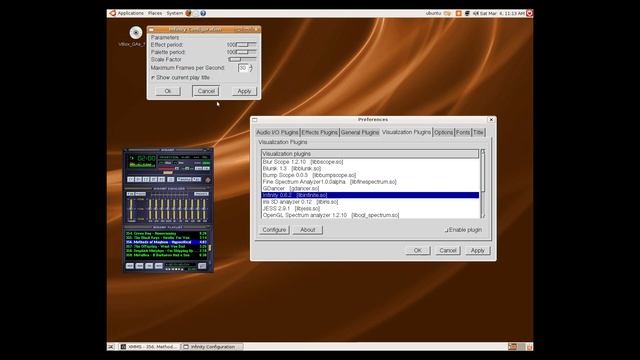Switch to Audio I/O Plugins tab
640x360 pixels.
[x=277, y=132]
